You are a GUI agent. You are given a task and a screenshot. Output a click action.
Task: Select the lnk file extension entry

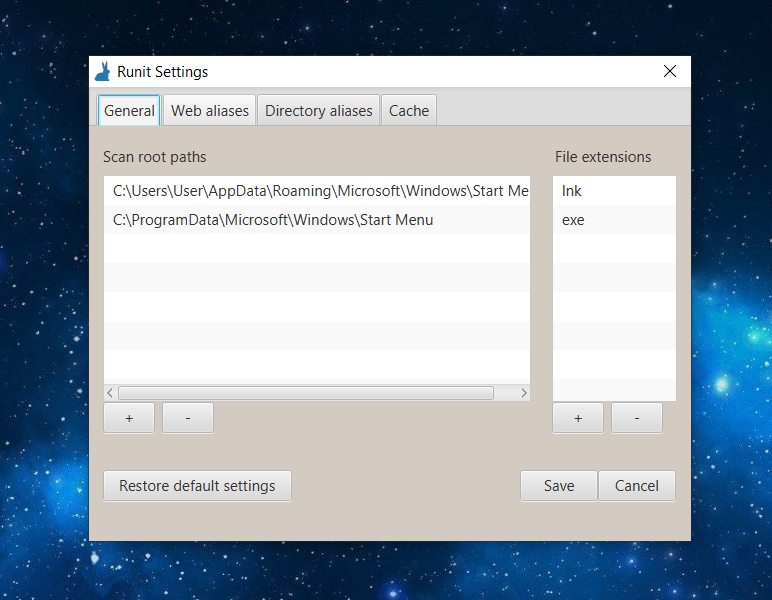[614, 190]
